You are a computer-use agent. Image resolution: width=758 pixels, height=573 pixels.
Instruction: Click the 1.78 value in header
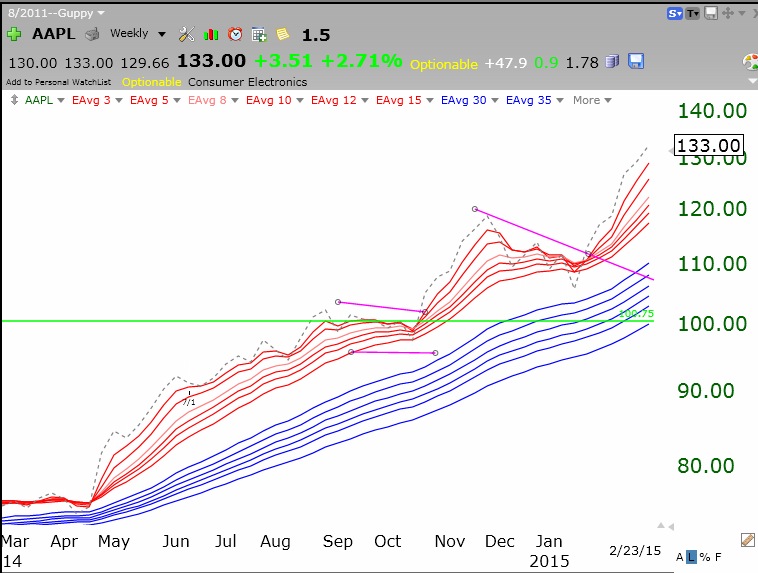582,63
